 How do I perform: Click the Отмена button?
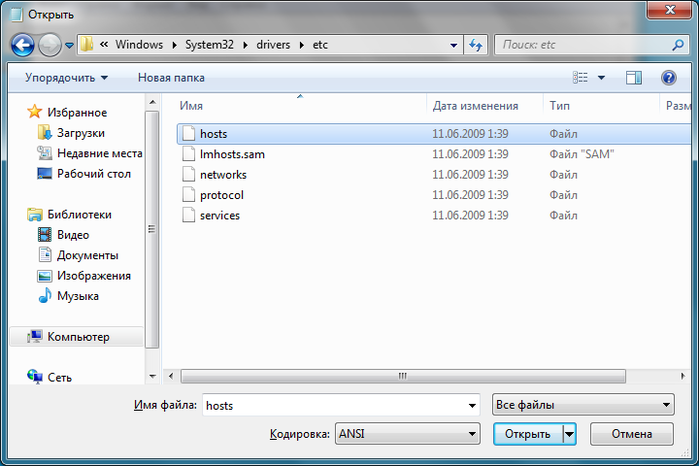tap(632, 434)
